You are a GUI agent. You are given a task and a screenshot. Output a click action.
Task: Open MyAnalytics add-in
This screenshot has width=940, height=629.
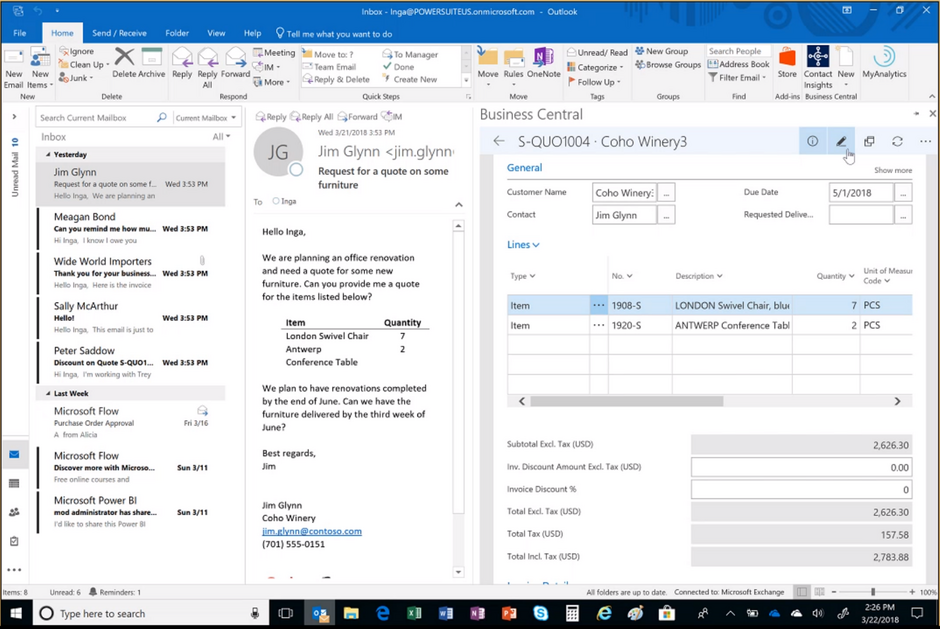[x=884, y=63]
